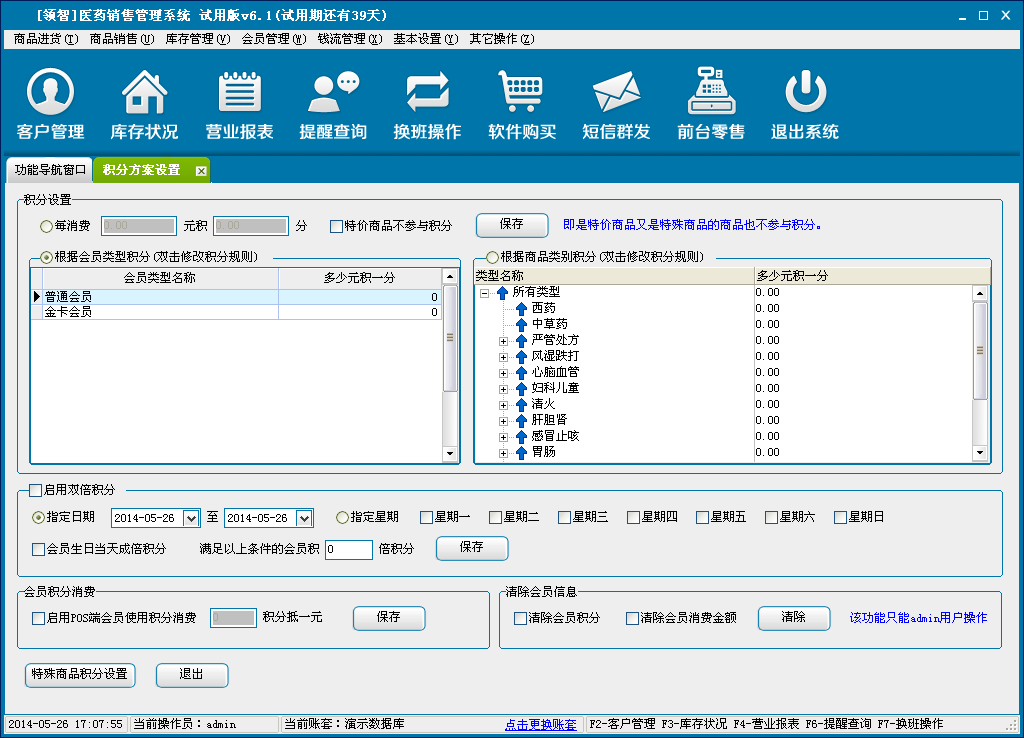Select 根据商品类别积分 radio button
The image size is (1024, 738).
pos(491,258)
